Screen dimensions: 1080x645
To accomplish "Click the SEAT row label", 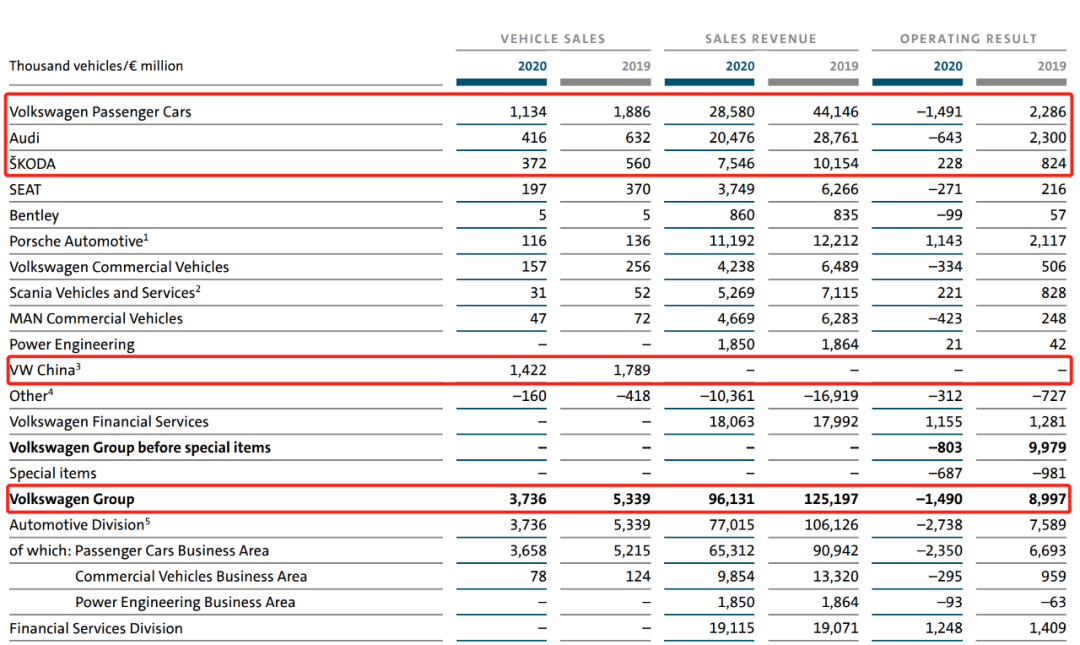I will click(25, 190).
